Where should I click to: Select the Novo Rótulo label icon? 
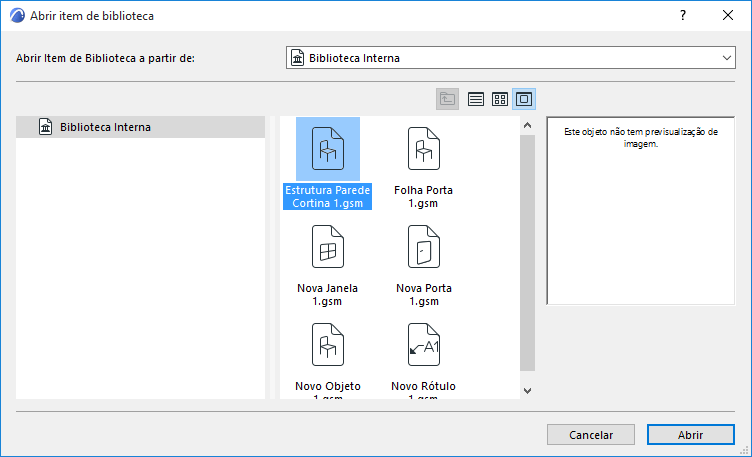(423, 345)
